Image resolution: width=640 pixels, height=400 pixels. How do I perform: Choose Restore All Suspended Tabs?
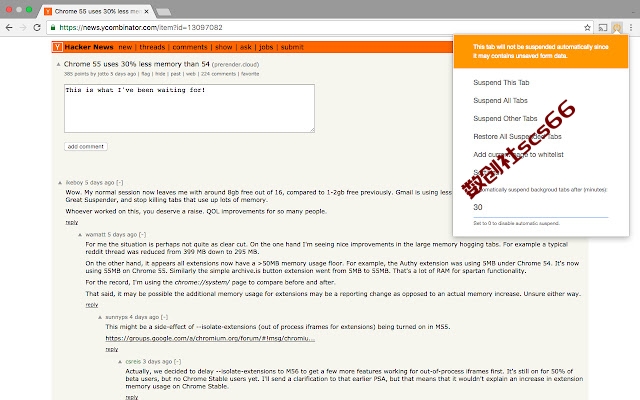518,136
